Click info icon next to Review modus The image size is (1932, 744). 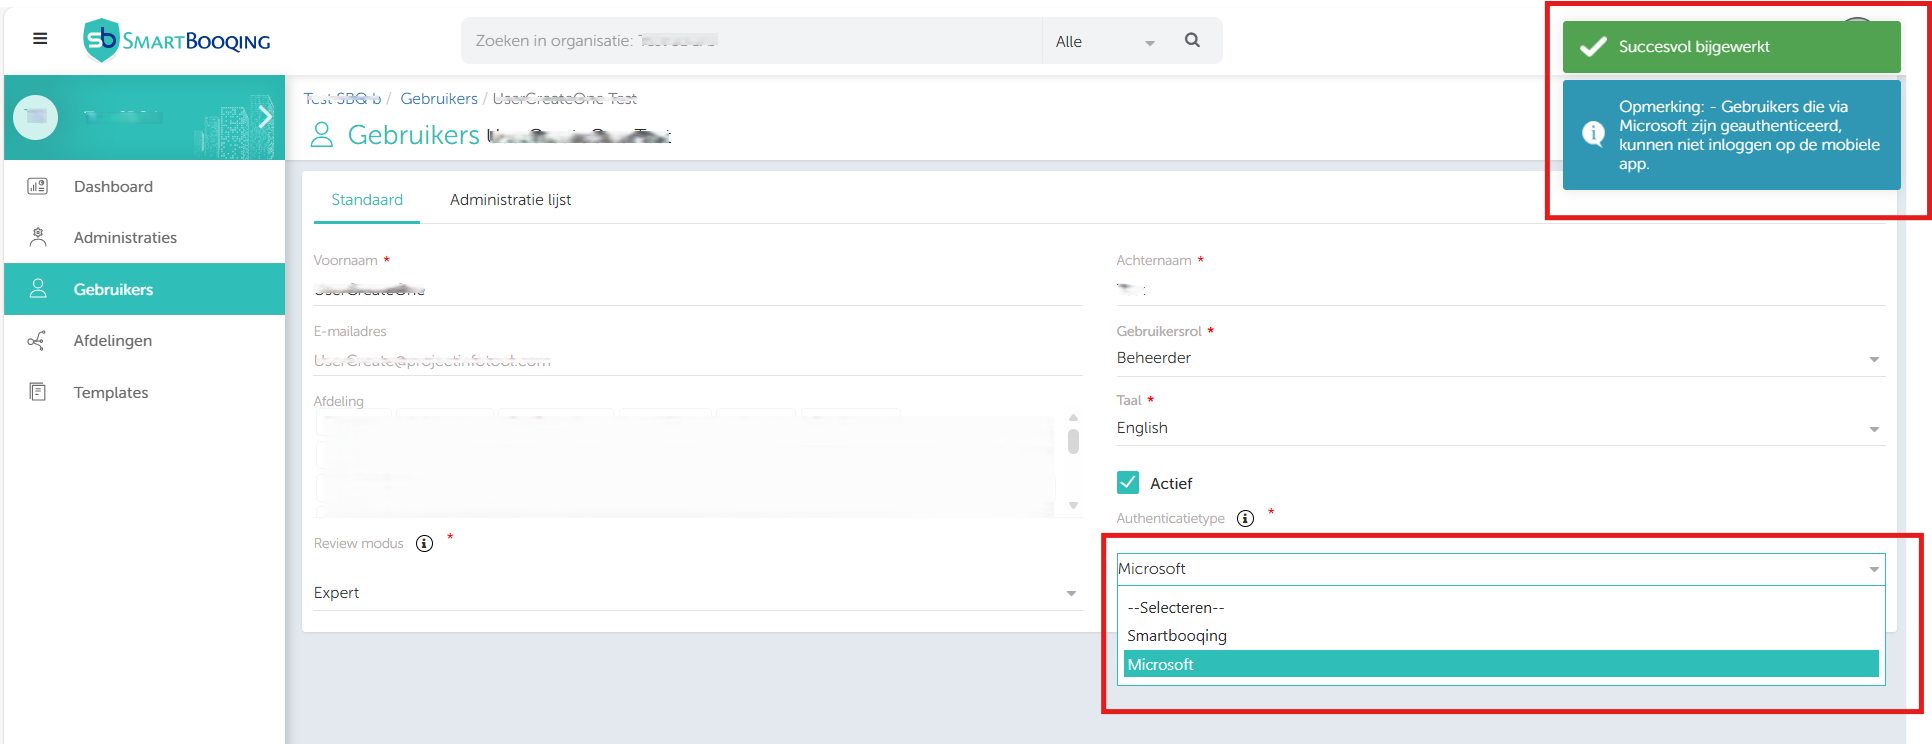pyautogui.click(x=424, y=543)
